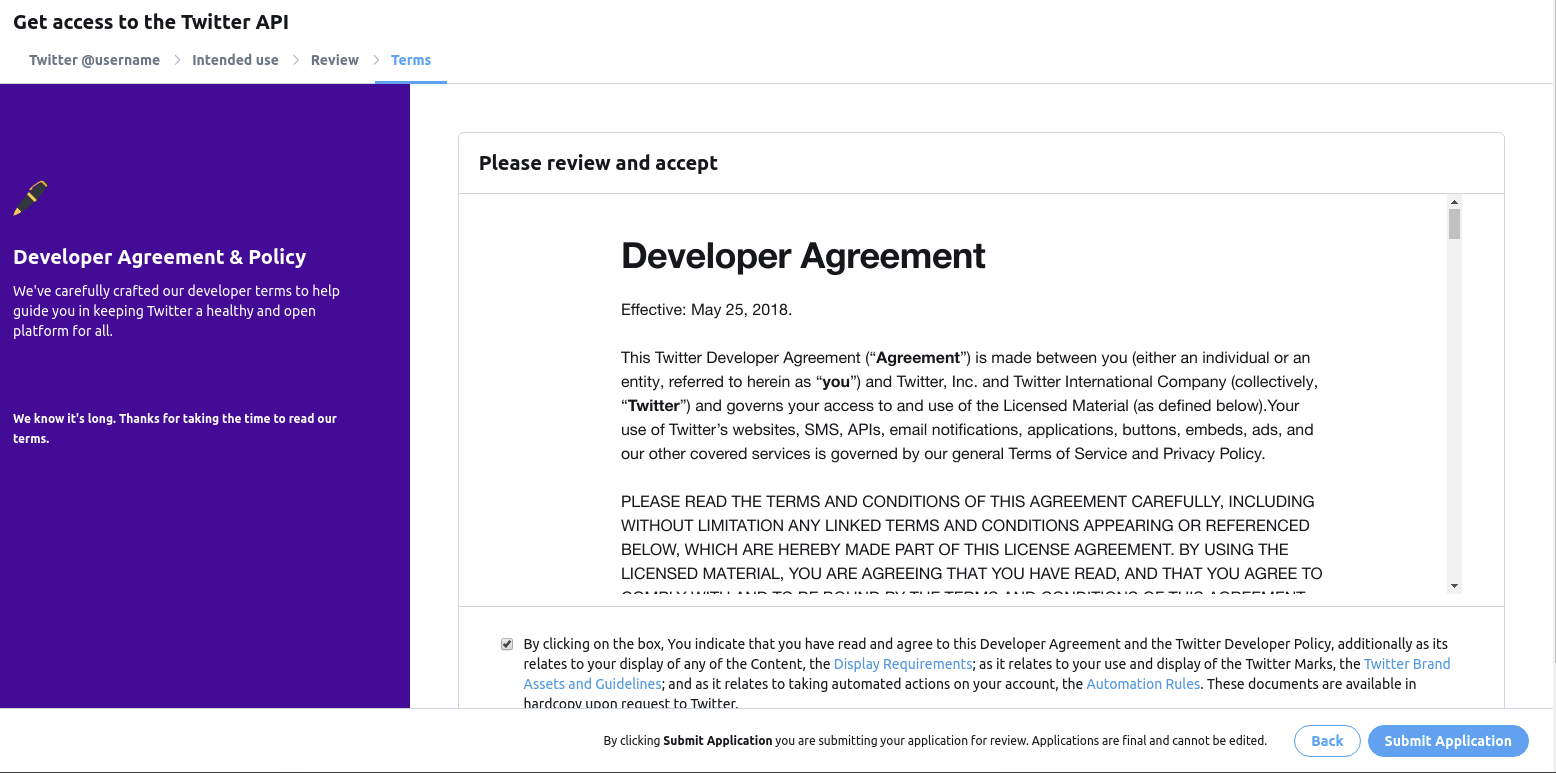Click the chevron between Intended use and Review
This screenshot has width=1556, height=773.
point(295,60)
